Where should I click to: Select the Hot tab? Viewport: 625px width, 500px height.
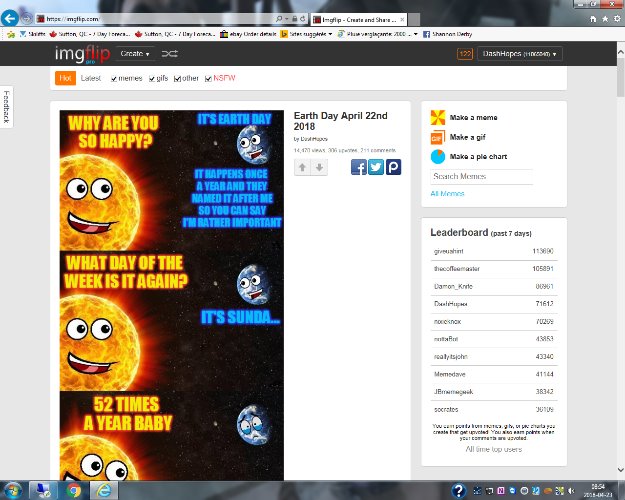[65, 78]
